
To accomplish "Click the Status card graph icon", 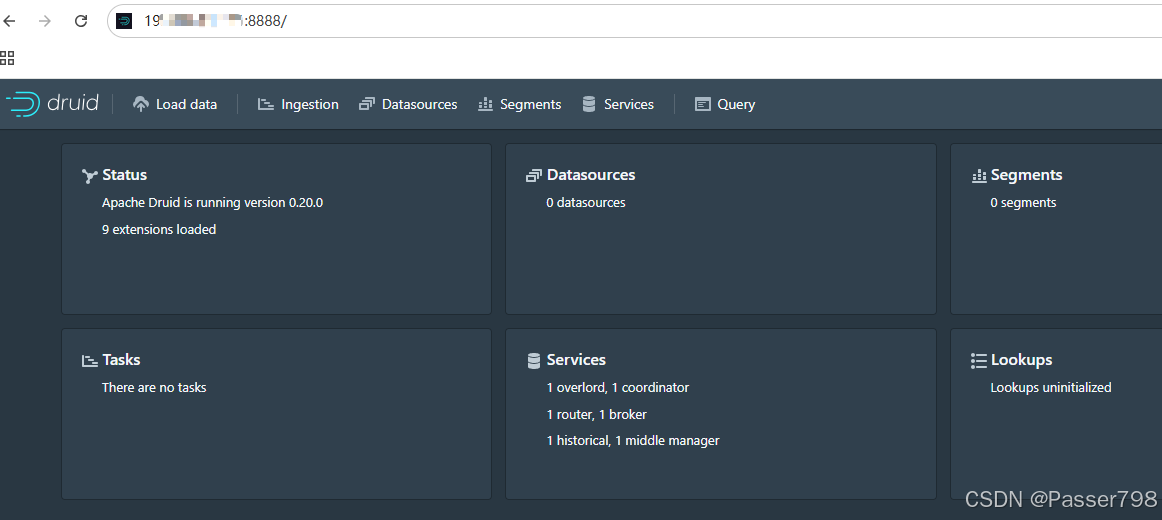I will (x=90, y=176).
